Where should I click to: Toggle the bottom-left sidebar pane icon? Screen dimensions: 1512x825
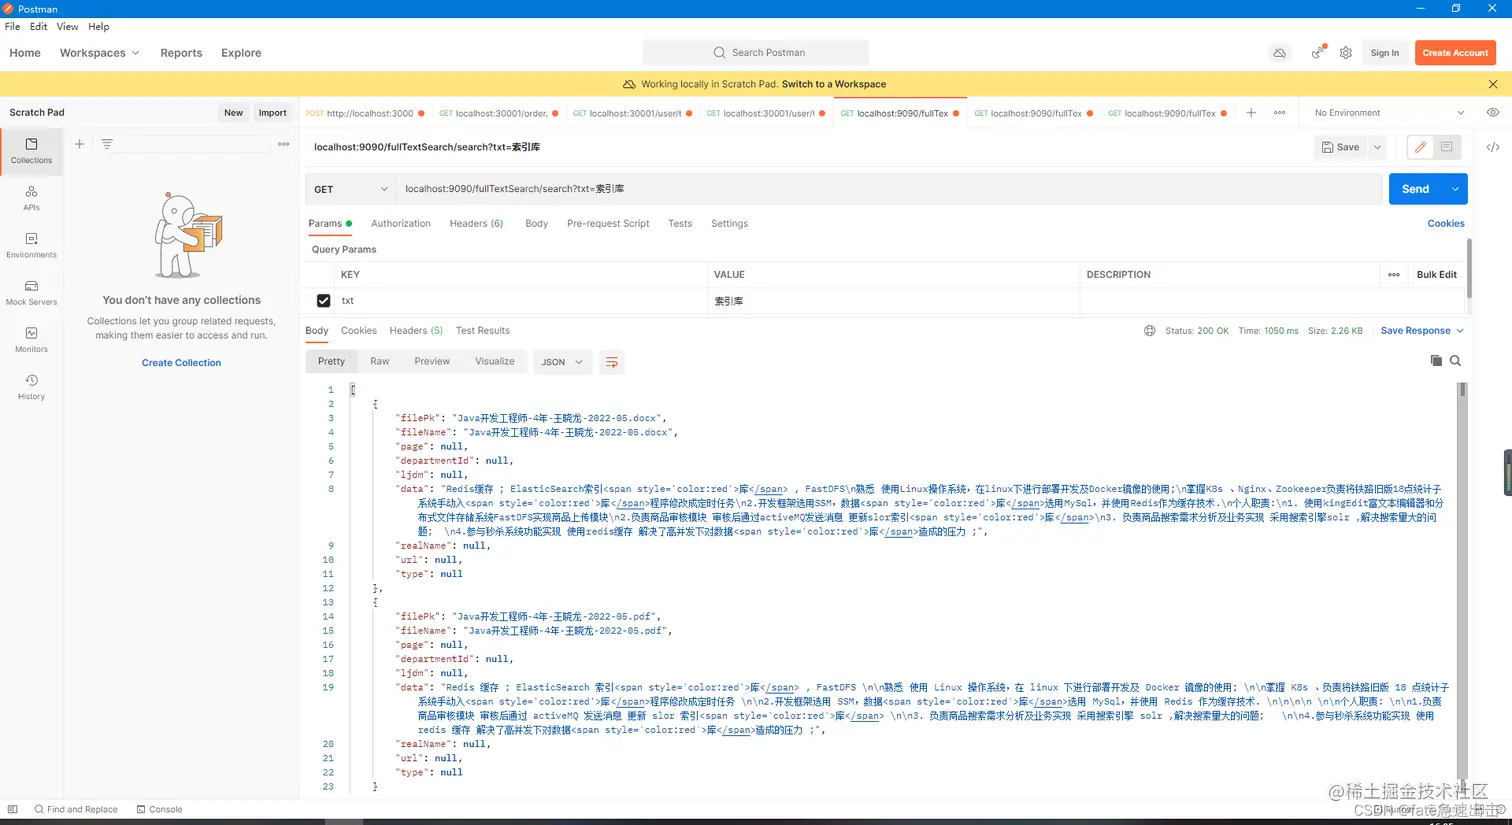[x=13, y=809]
